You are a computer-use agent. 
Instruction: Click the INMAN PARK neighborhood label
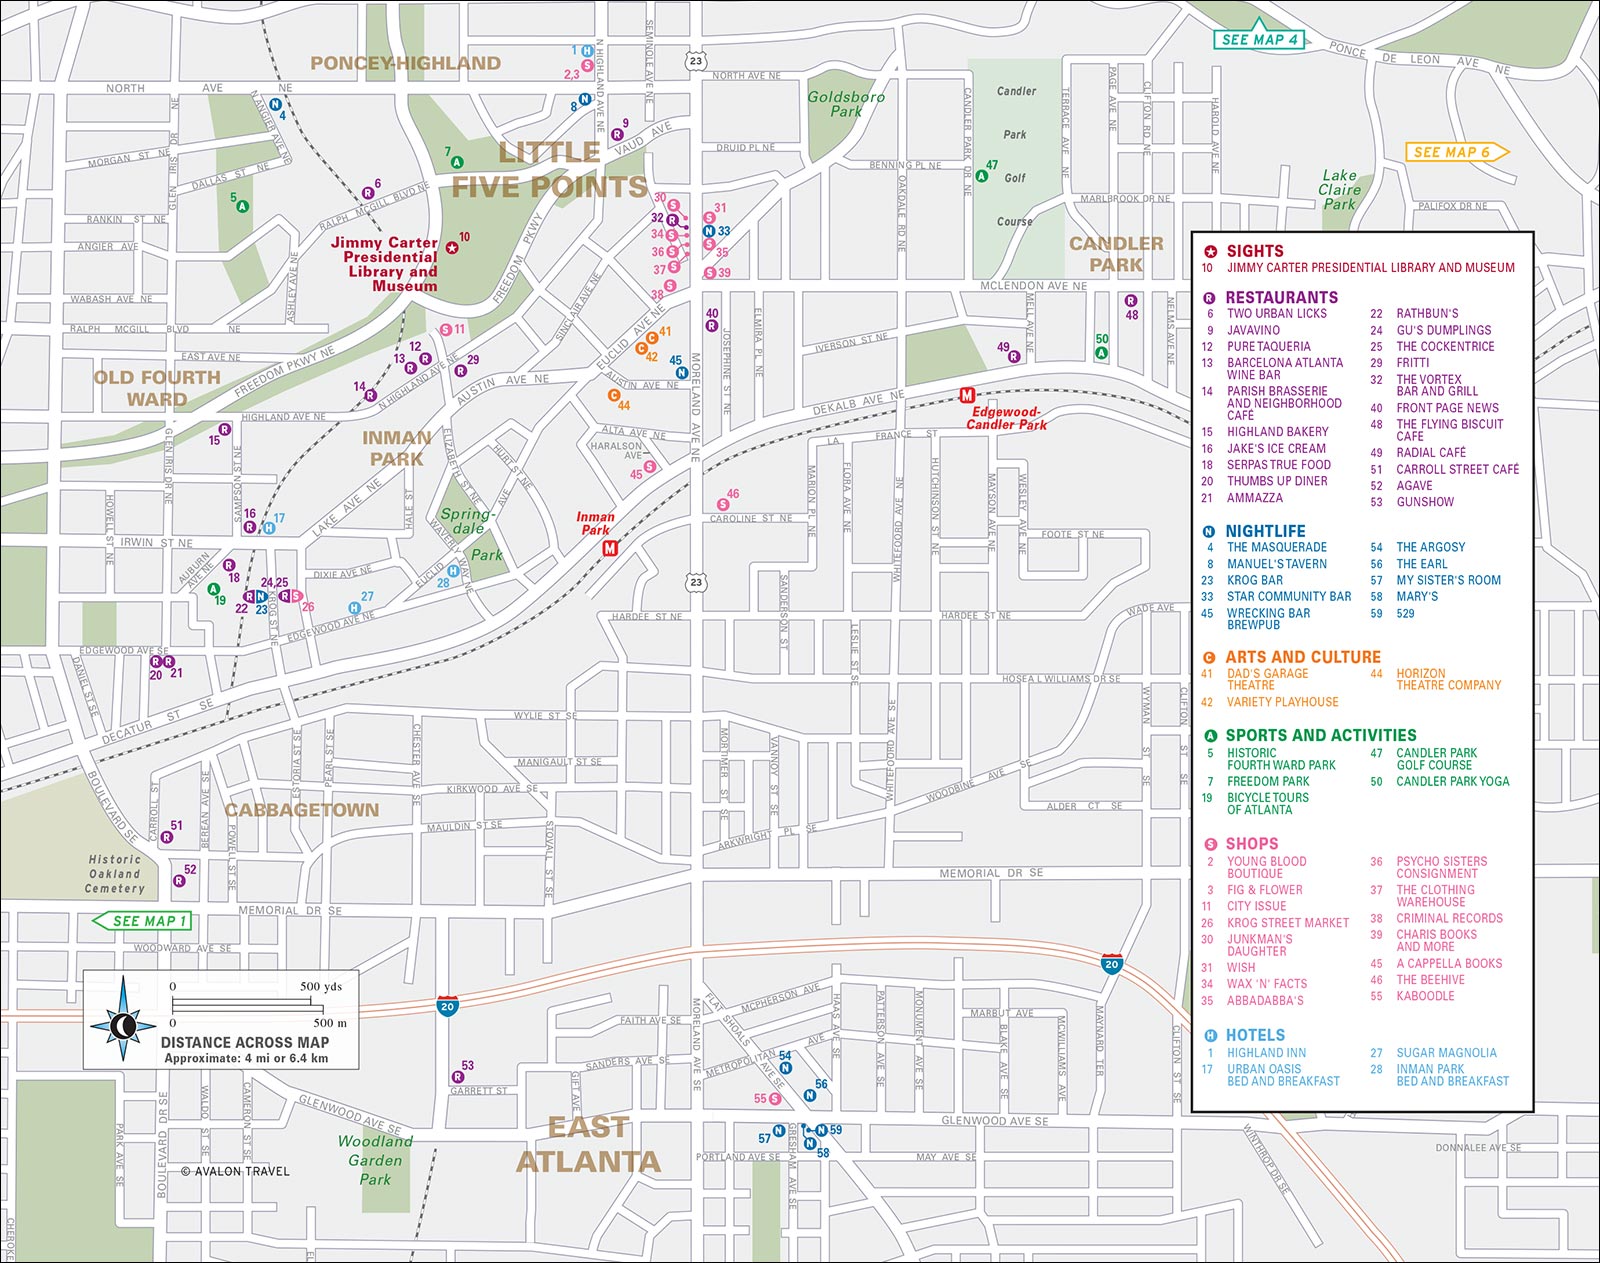coord(397,448)
